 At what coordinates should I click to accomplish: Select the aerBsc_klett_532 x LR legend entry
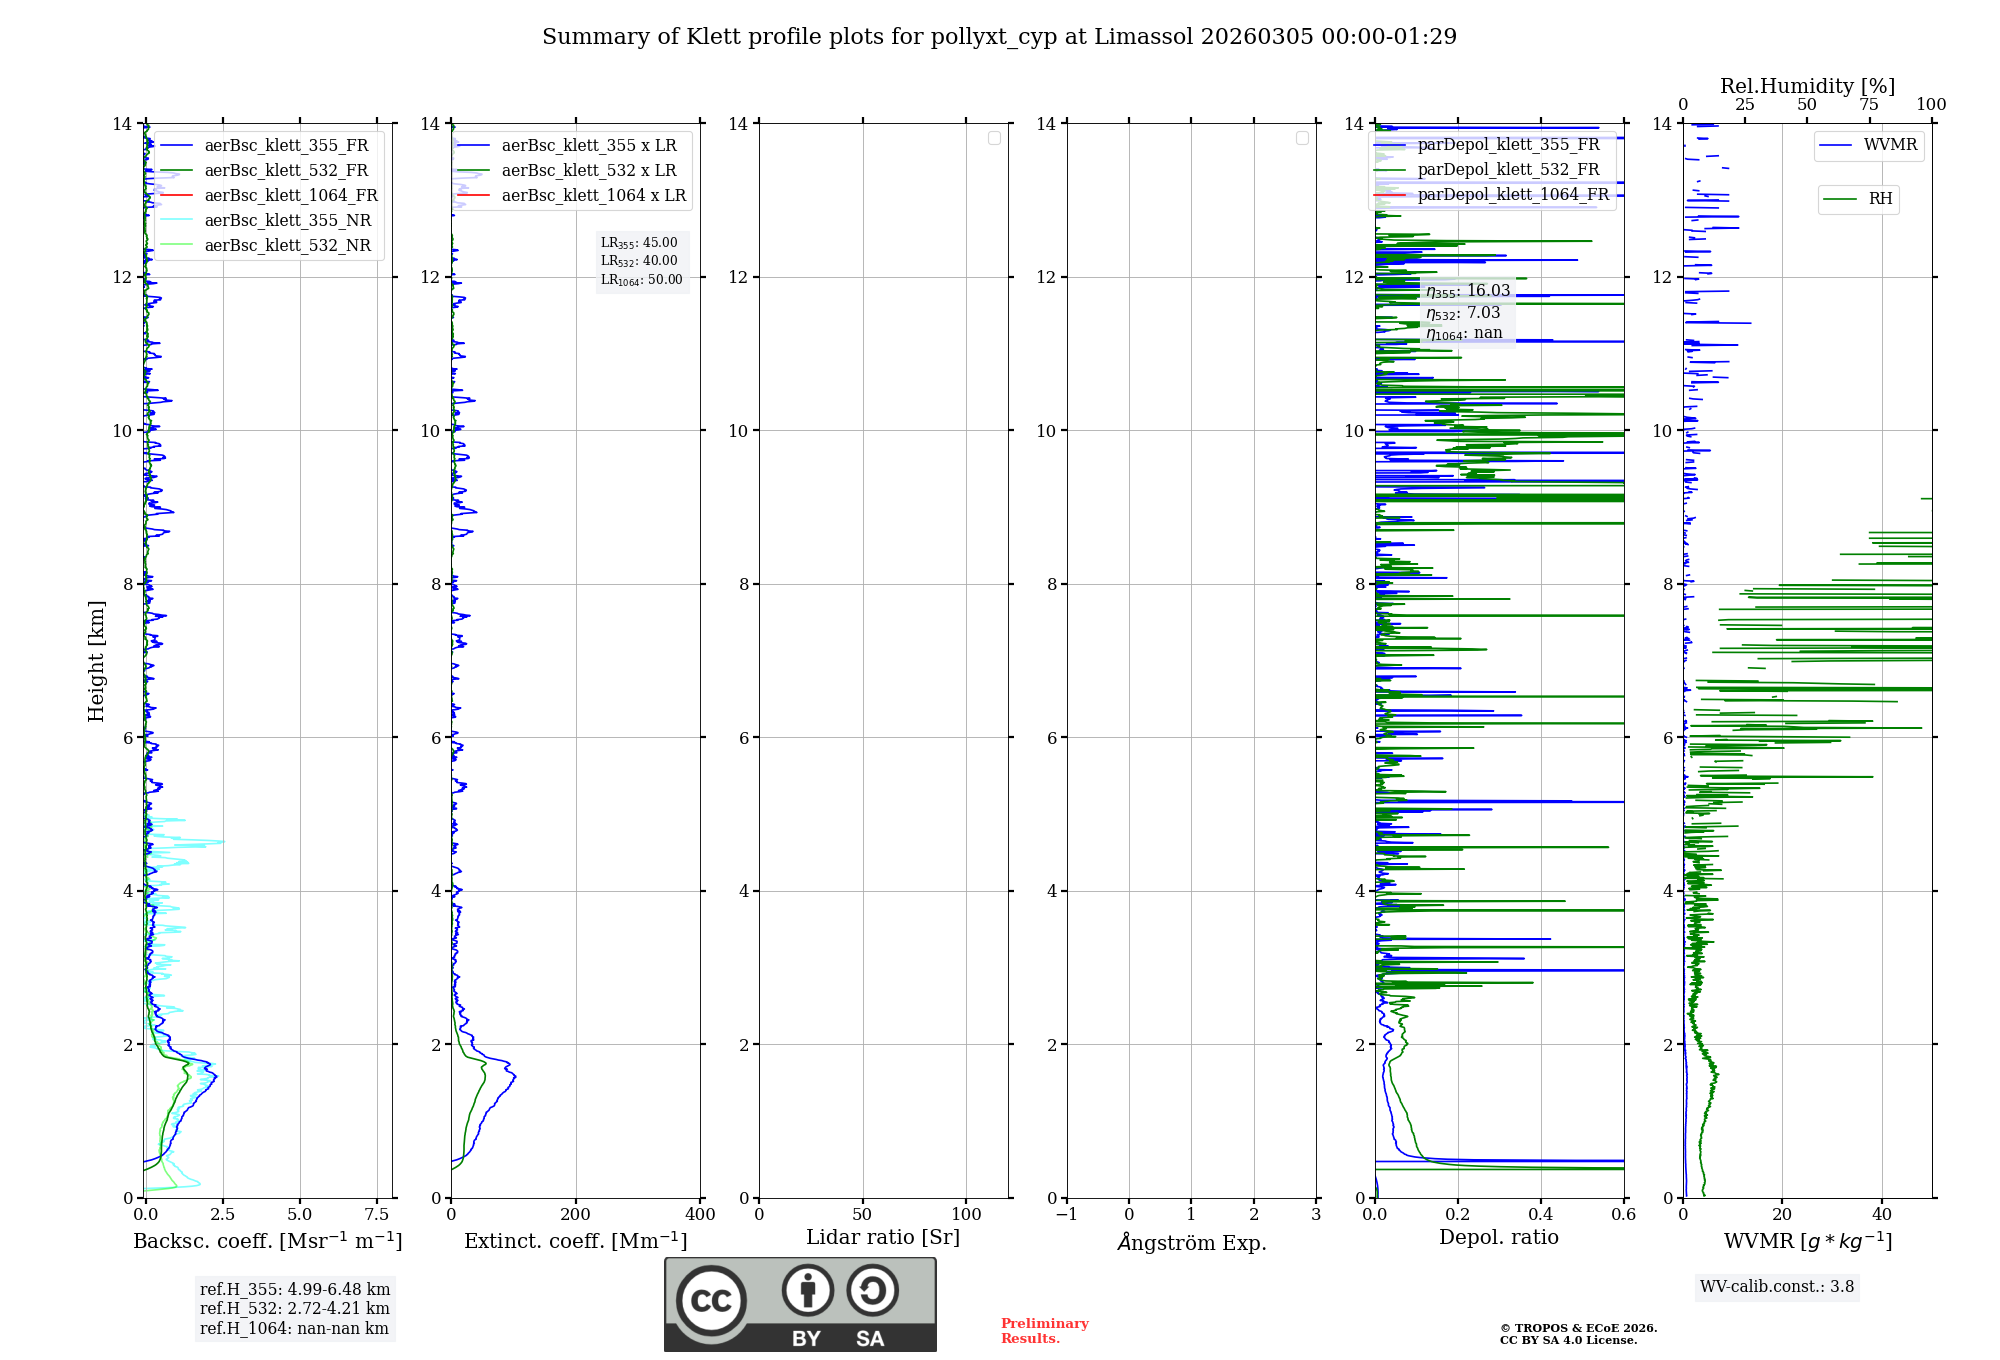(x=588, y=170)
